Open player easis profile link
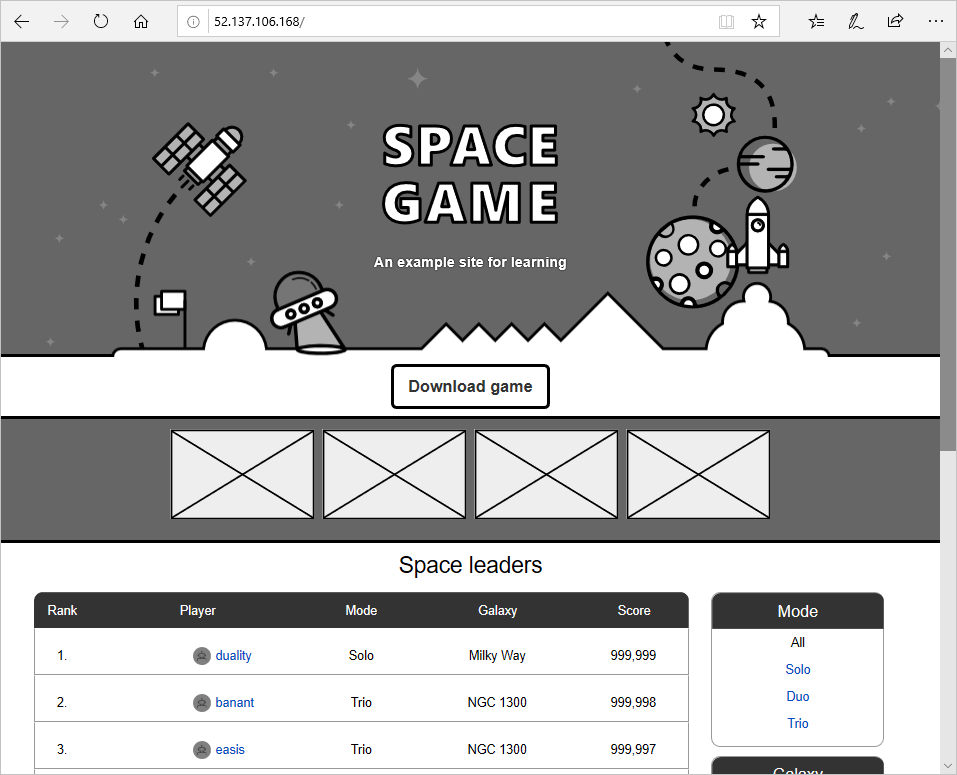Screen dimensions: 957x775 [x=229, y=749]
